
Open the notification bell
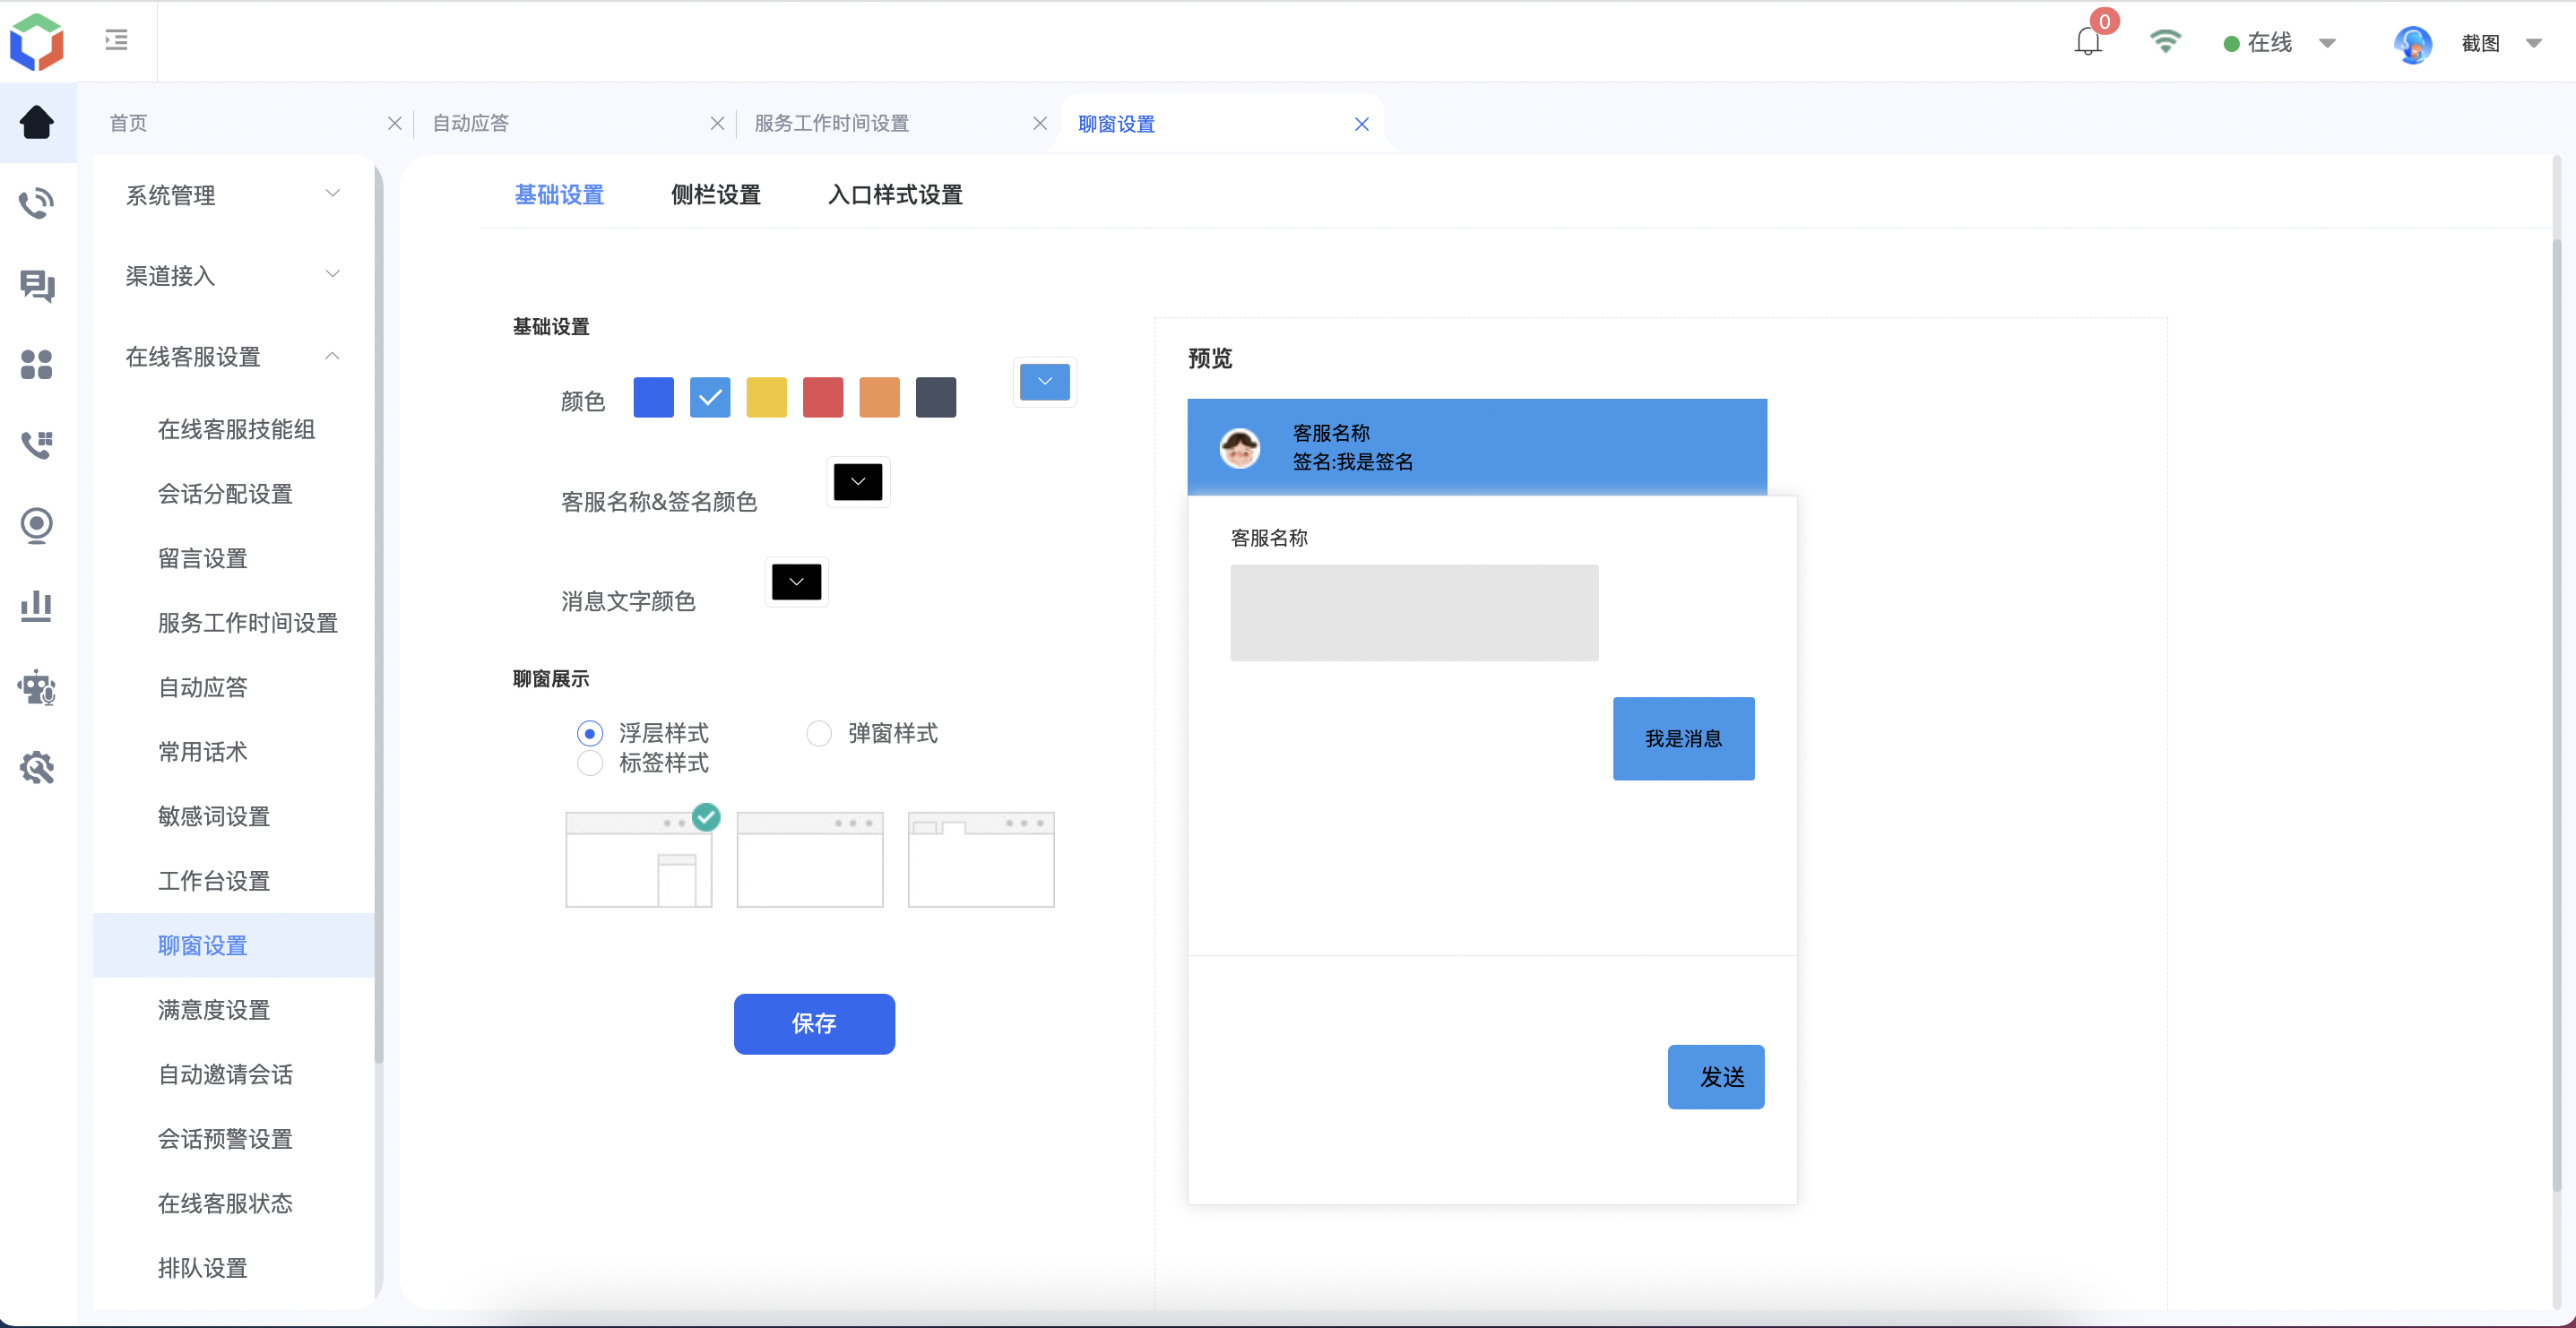click(x=2088, y=42)
